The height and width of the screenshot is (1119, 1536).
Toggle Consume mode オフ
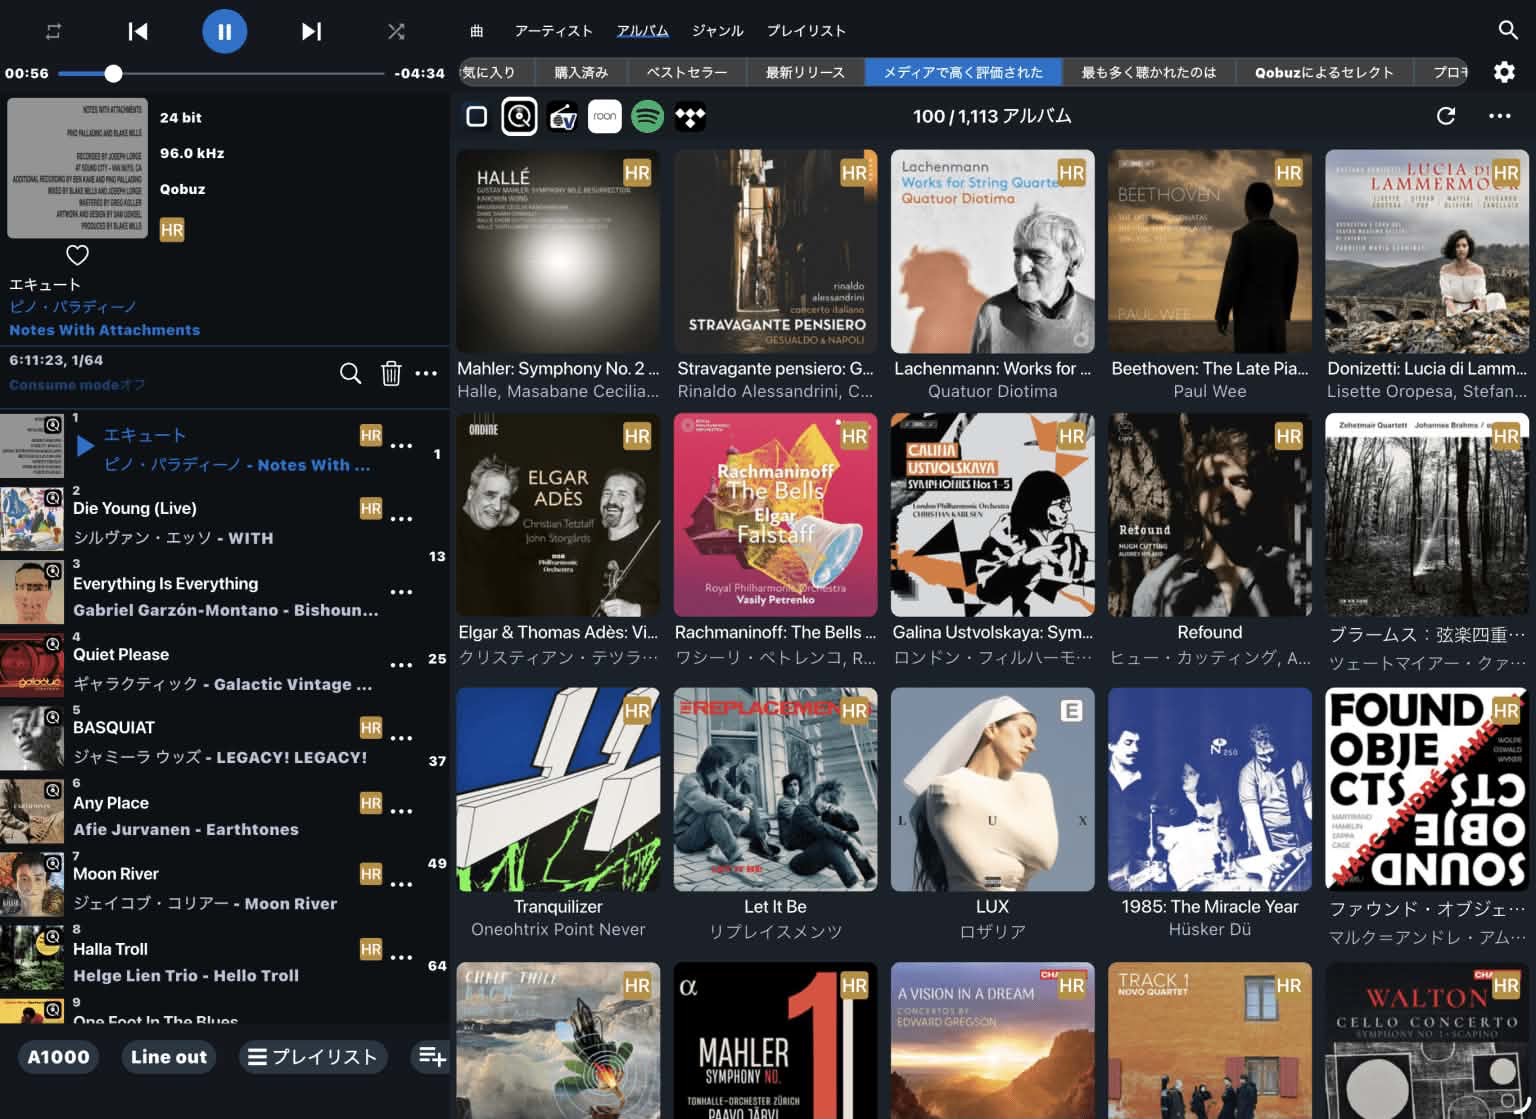pos(77,385)
